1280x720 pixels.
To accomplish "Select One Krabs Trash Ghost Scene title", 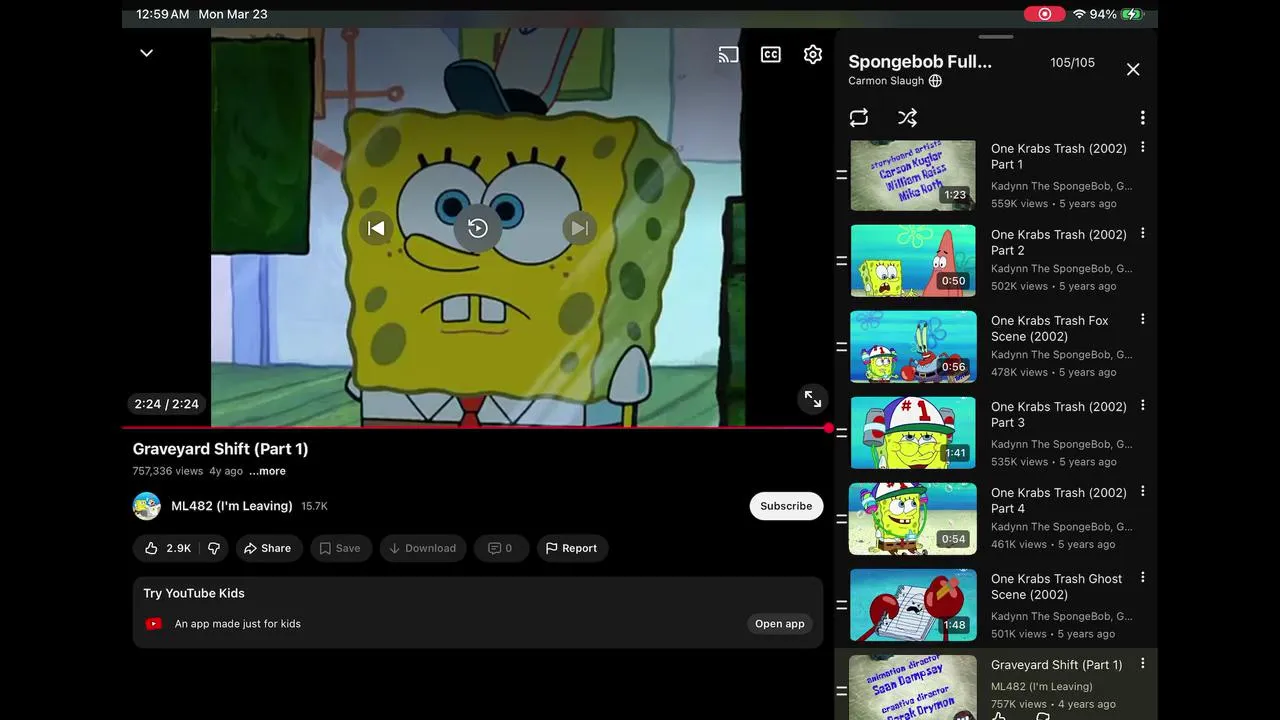I will point(1056,587).
